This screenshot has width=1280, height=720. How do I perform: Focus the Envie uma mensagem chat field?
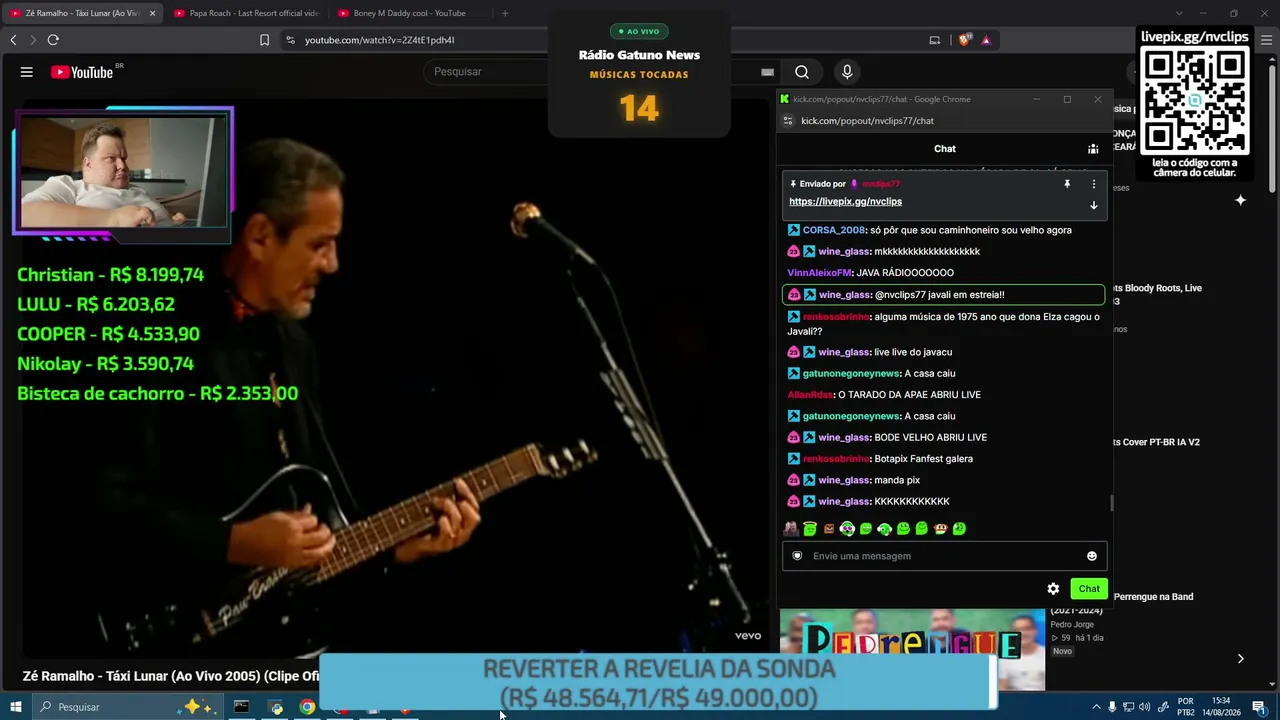click(x=945, y=556)
